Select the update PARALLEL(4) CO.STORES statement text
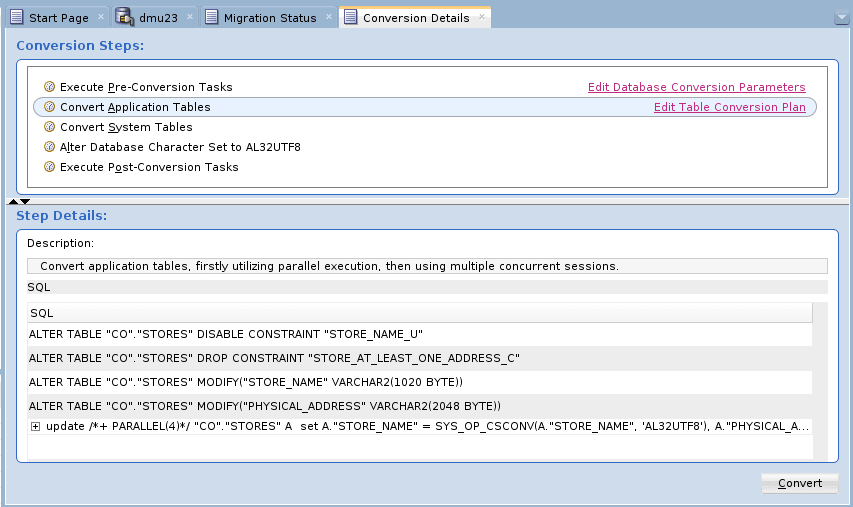Image resolution: width=853 pixels, height=507 pixels. click(x=428, y=426)
